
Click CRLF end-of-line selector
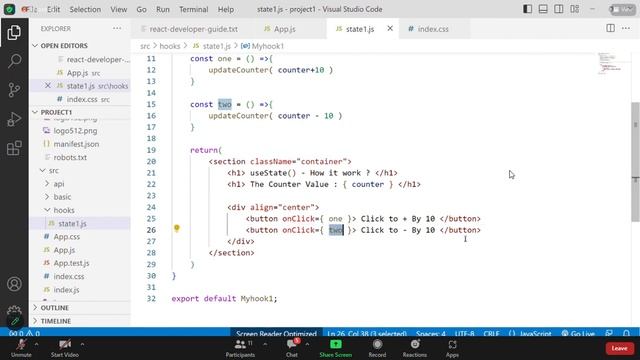click(x=491, y=333)
